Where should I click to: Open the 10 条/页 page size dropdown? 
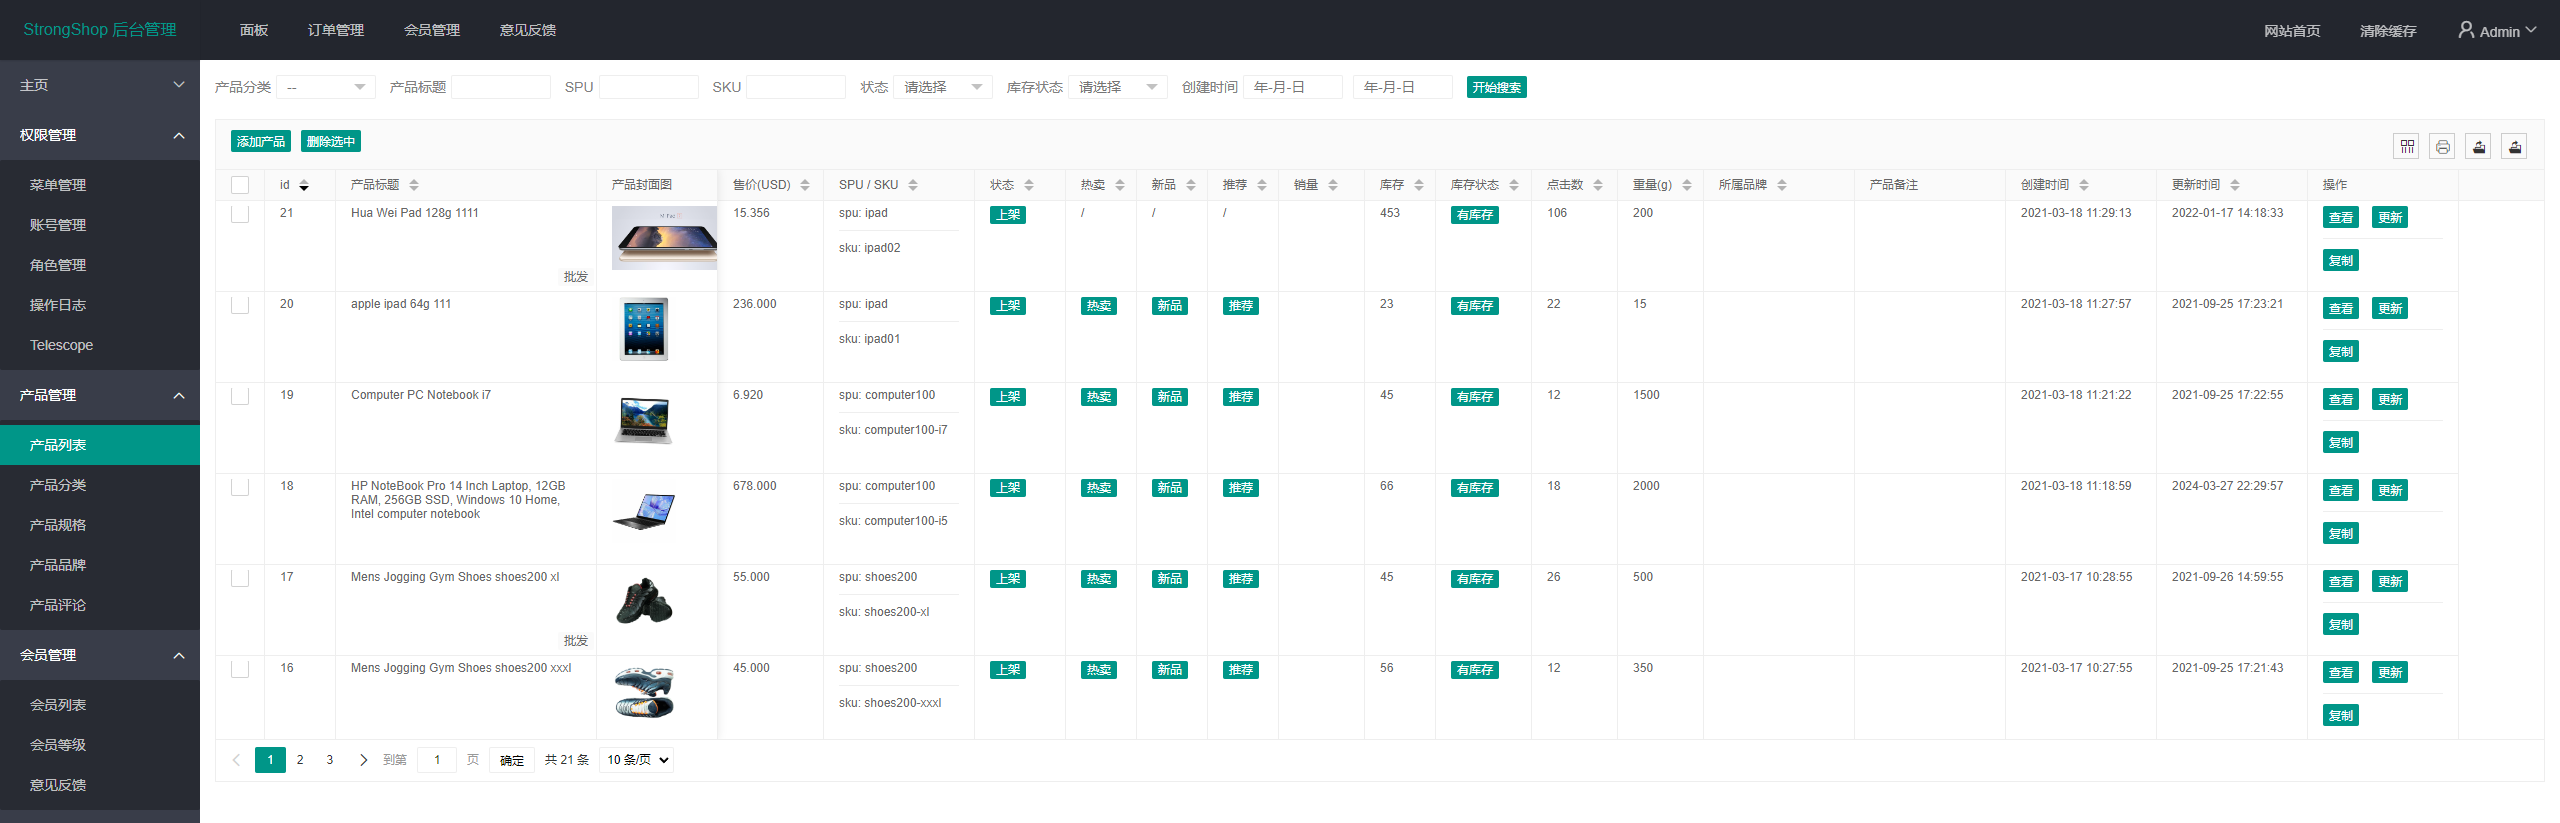point(637,760)
